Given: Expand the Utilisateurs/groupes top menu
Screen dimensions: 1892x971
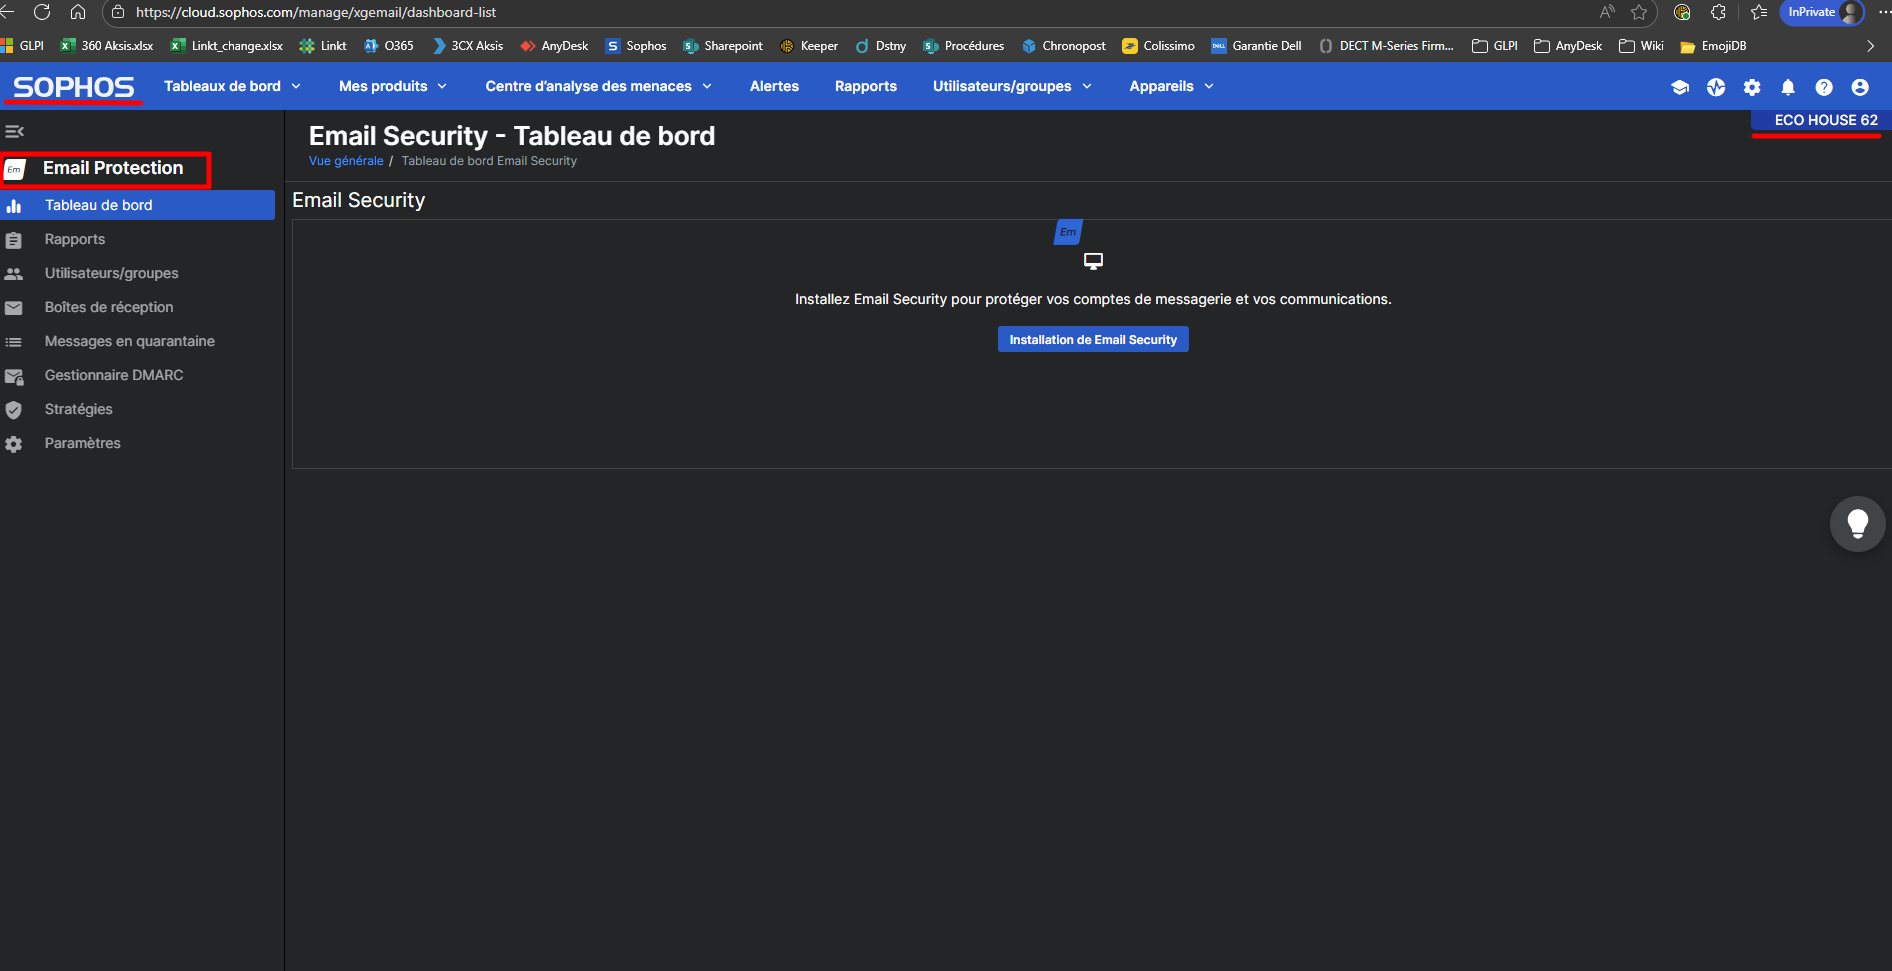Looking at the screenshot, I should (1012, 86).
